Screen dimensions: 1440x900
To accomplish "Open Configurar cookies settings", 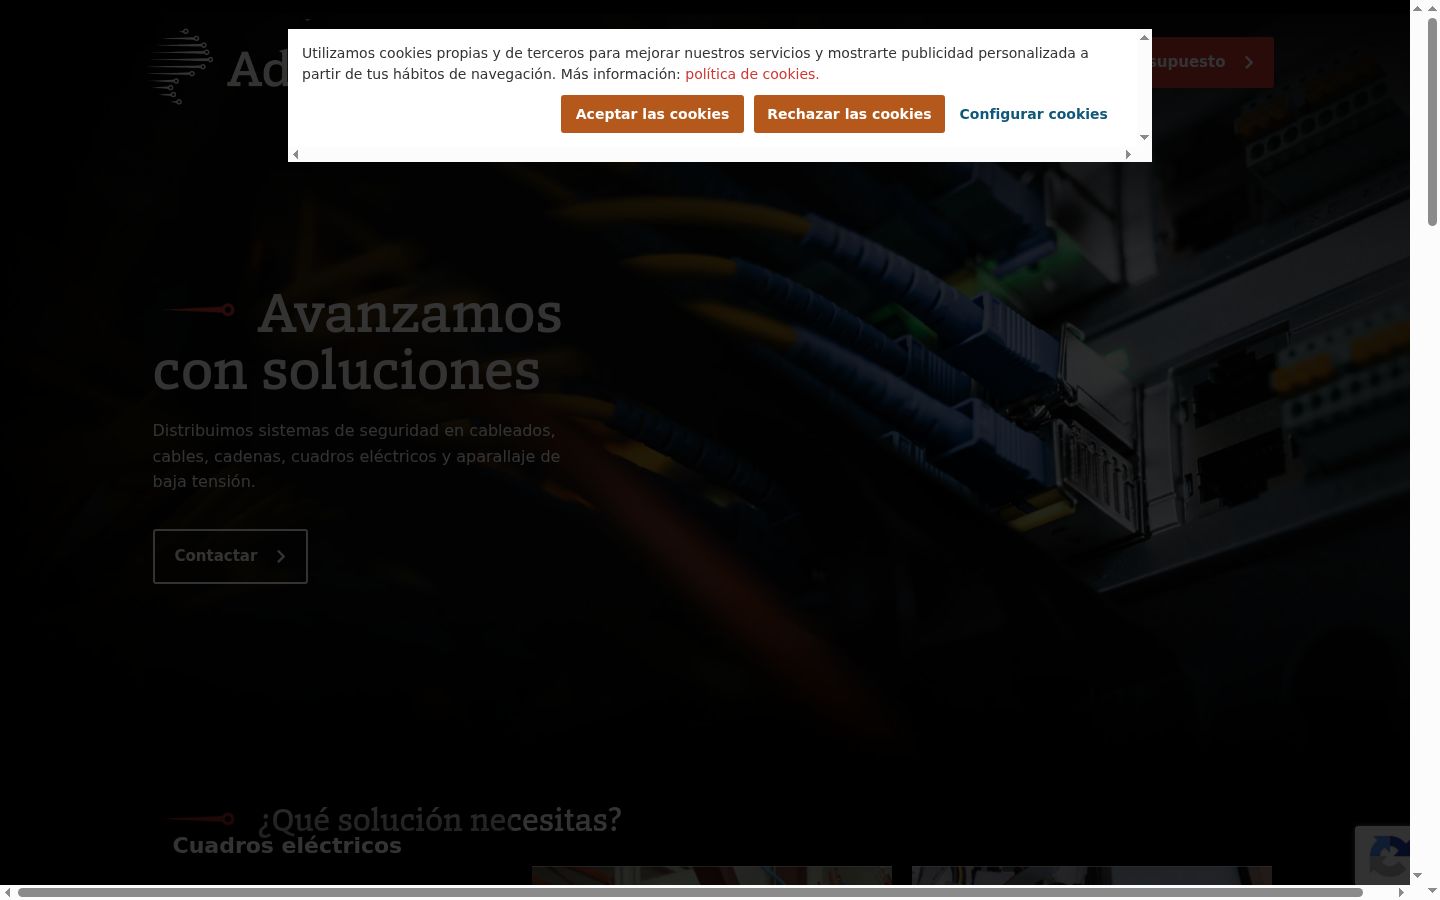I will click(1033, 114).
